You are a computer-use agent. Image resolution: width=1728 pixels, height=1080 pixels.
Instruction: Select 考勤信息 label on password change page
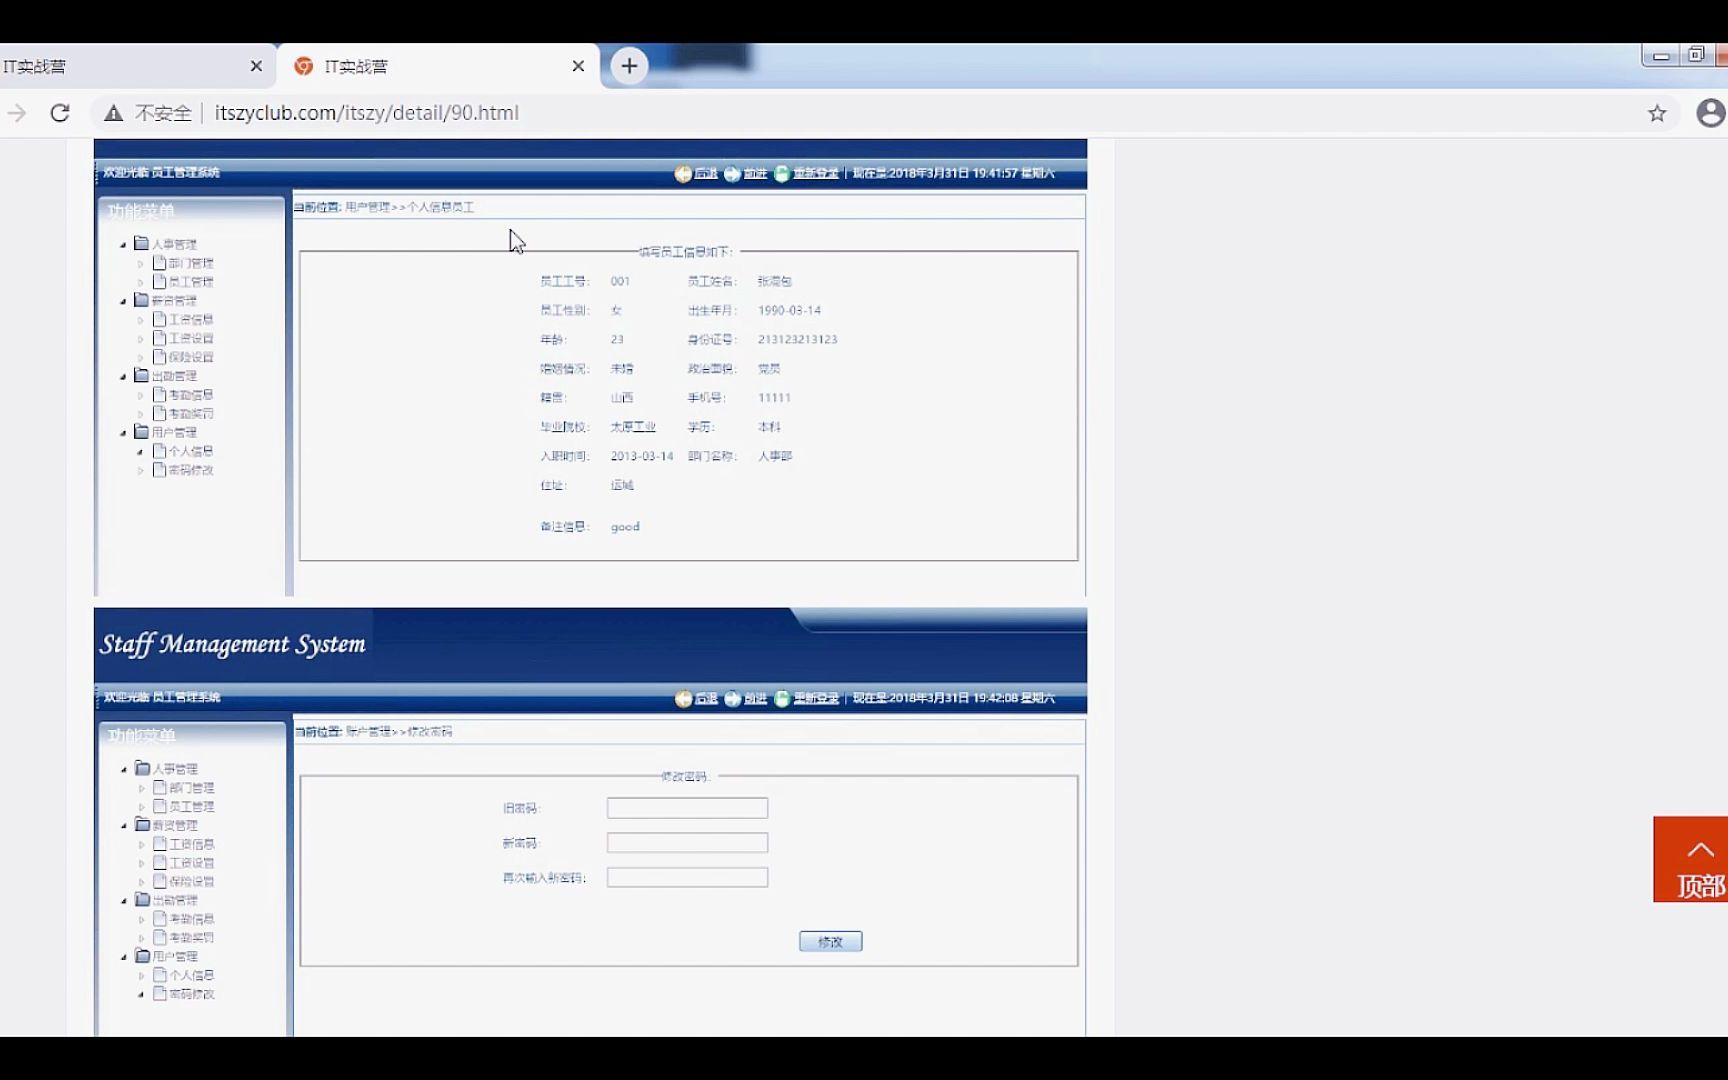[x=192, y=919]
